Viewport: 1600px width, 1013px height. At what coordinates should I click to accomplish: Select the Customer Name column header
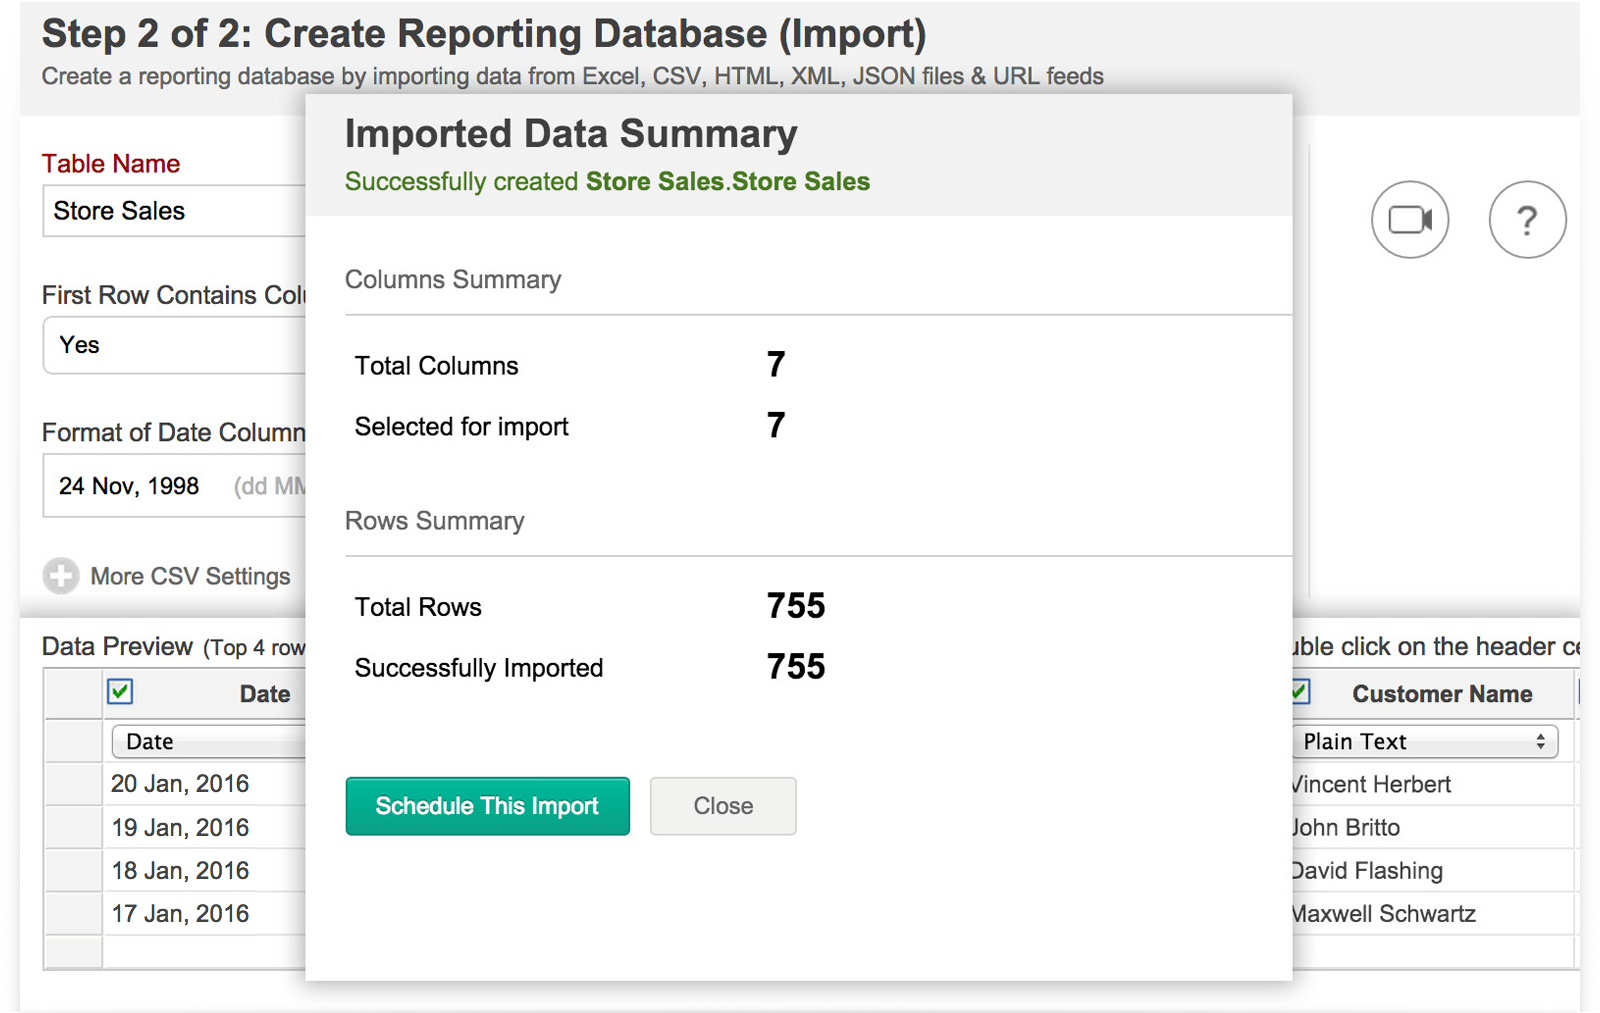click(1441, 694)
